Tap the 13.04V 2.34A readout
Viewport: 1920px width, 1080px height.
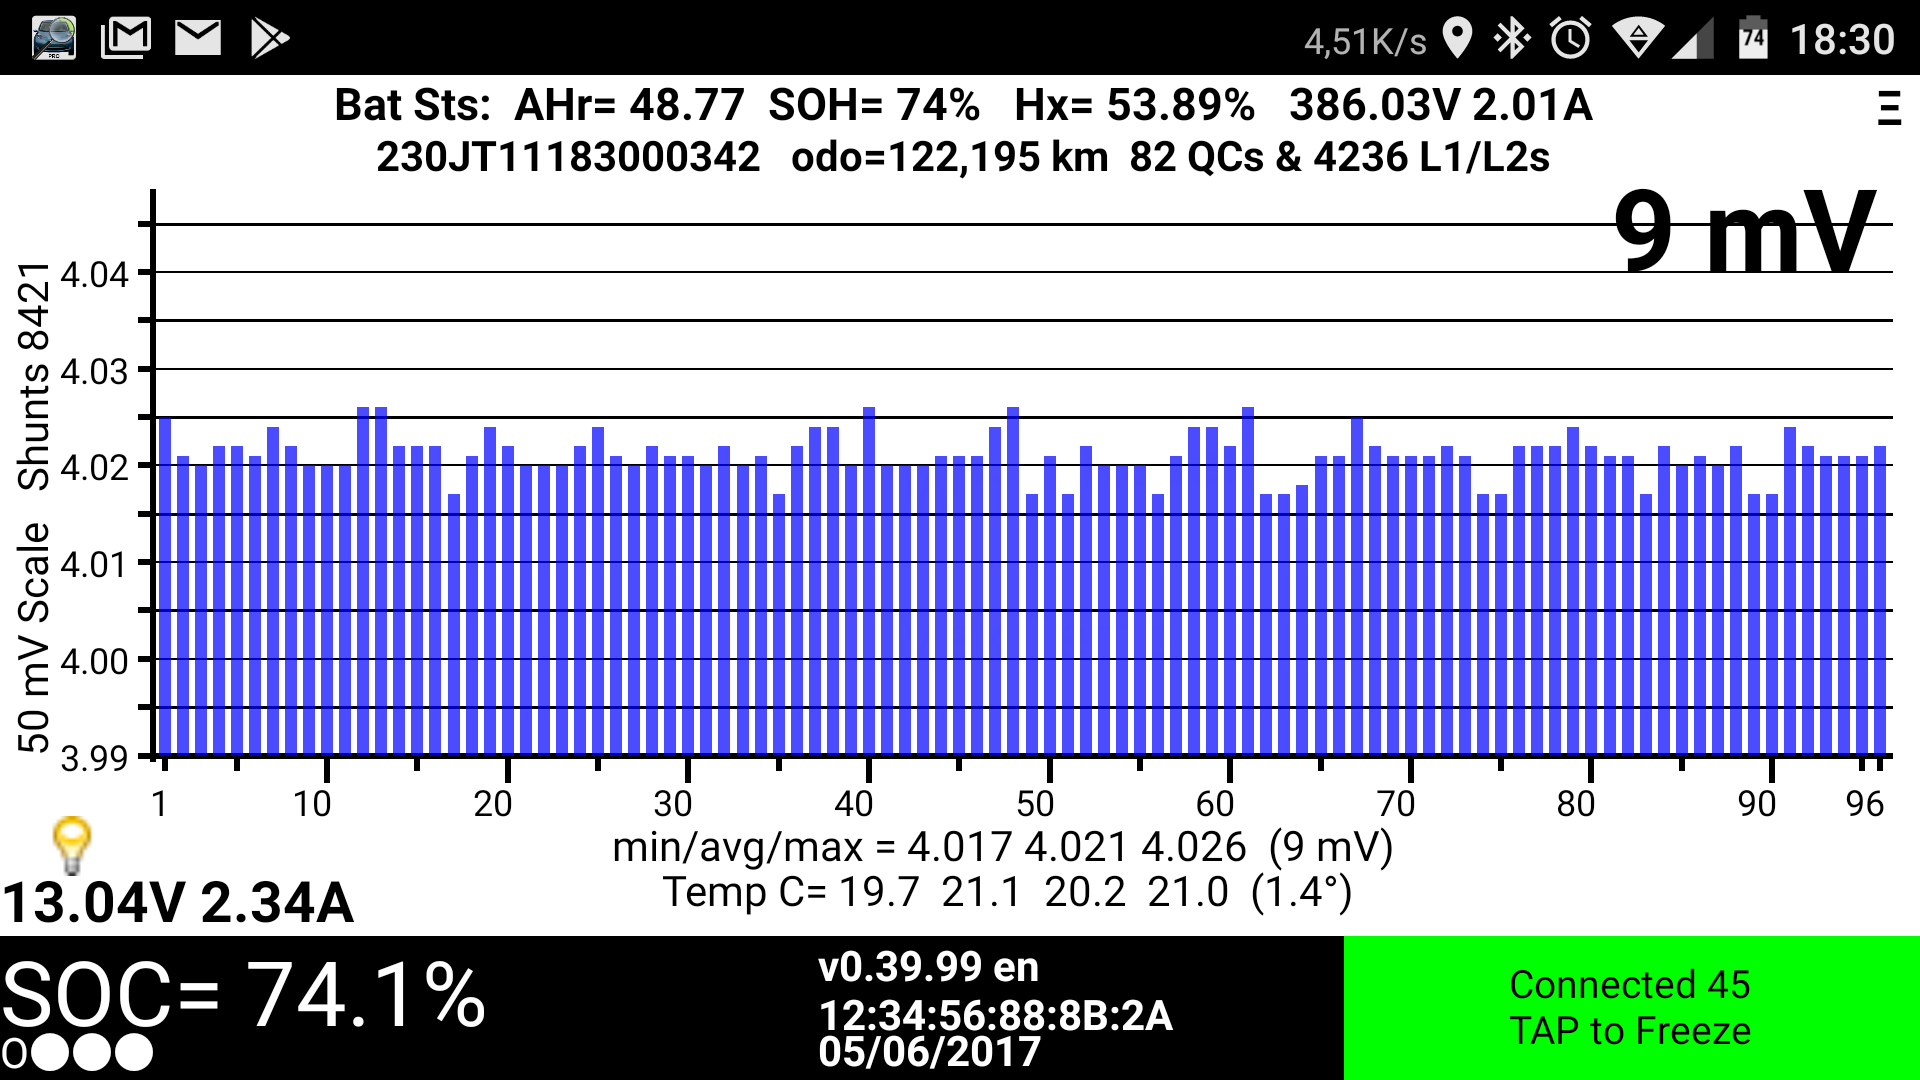click(x=178, y=902)
